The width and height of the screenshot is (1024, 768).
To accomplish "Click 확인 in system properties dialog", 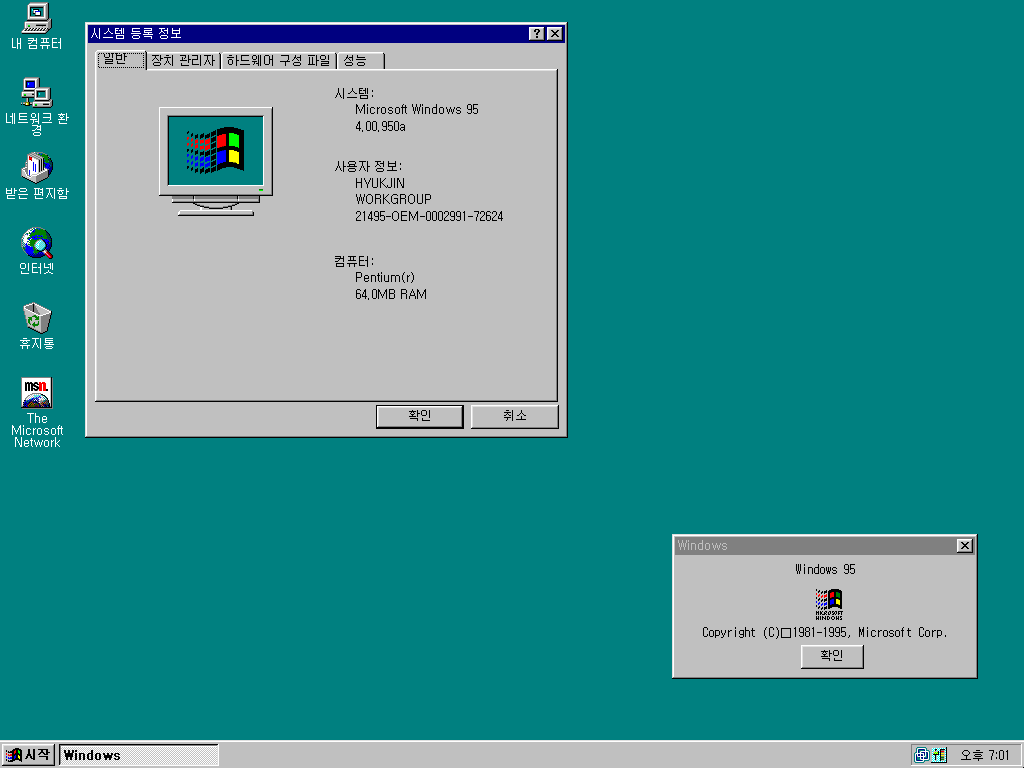I will [419, 417].
